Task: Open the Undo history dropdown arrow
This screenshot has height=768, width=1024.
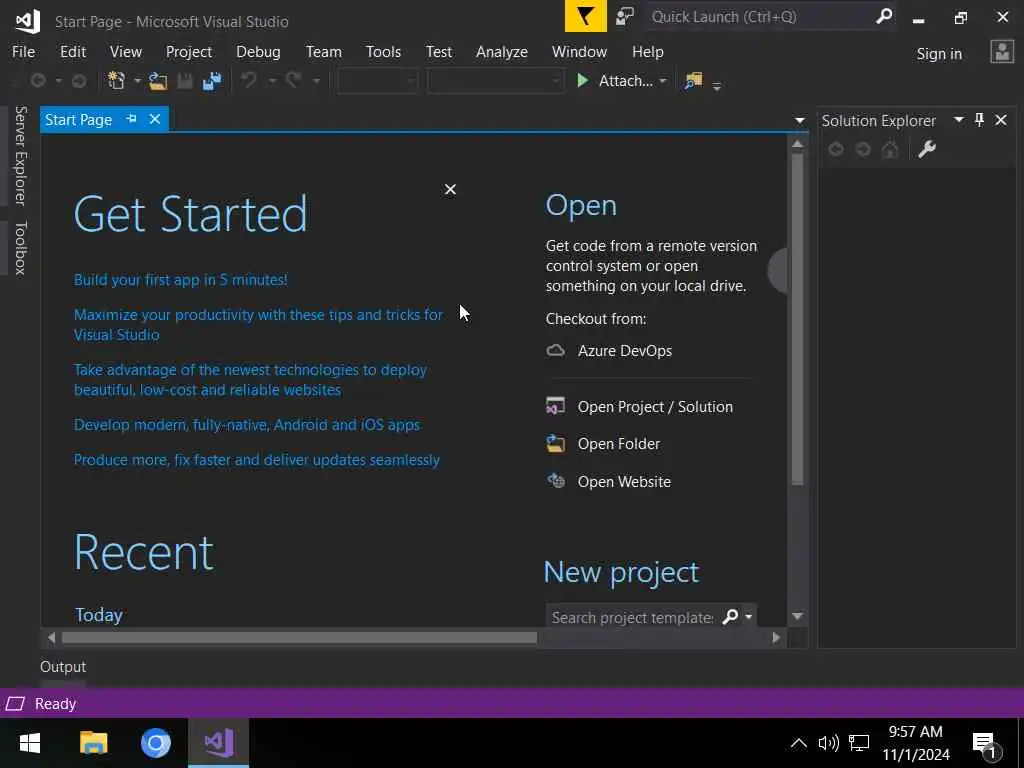Action: pyautogui.click(x=272, y=81)
